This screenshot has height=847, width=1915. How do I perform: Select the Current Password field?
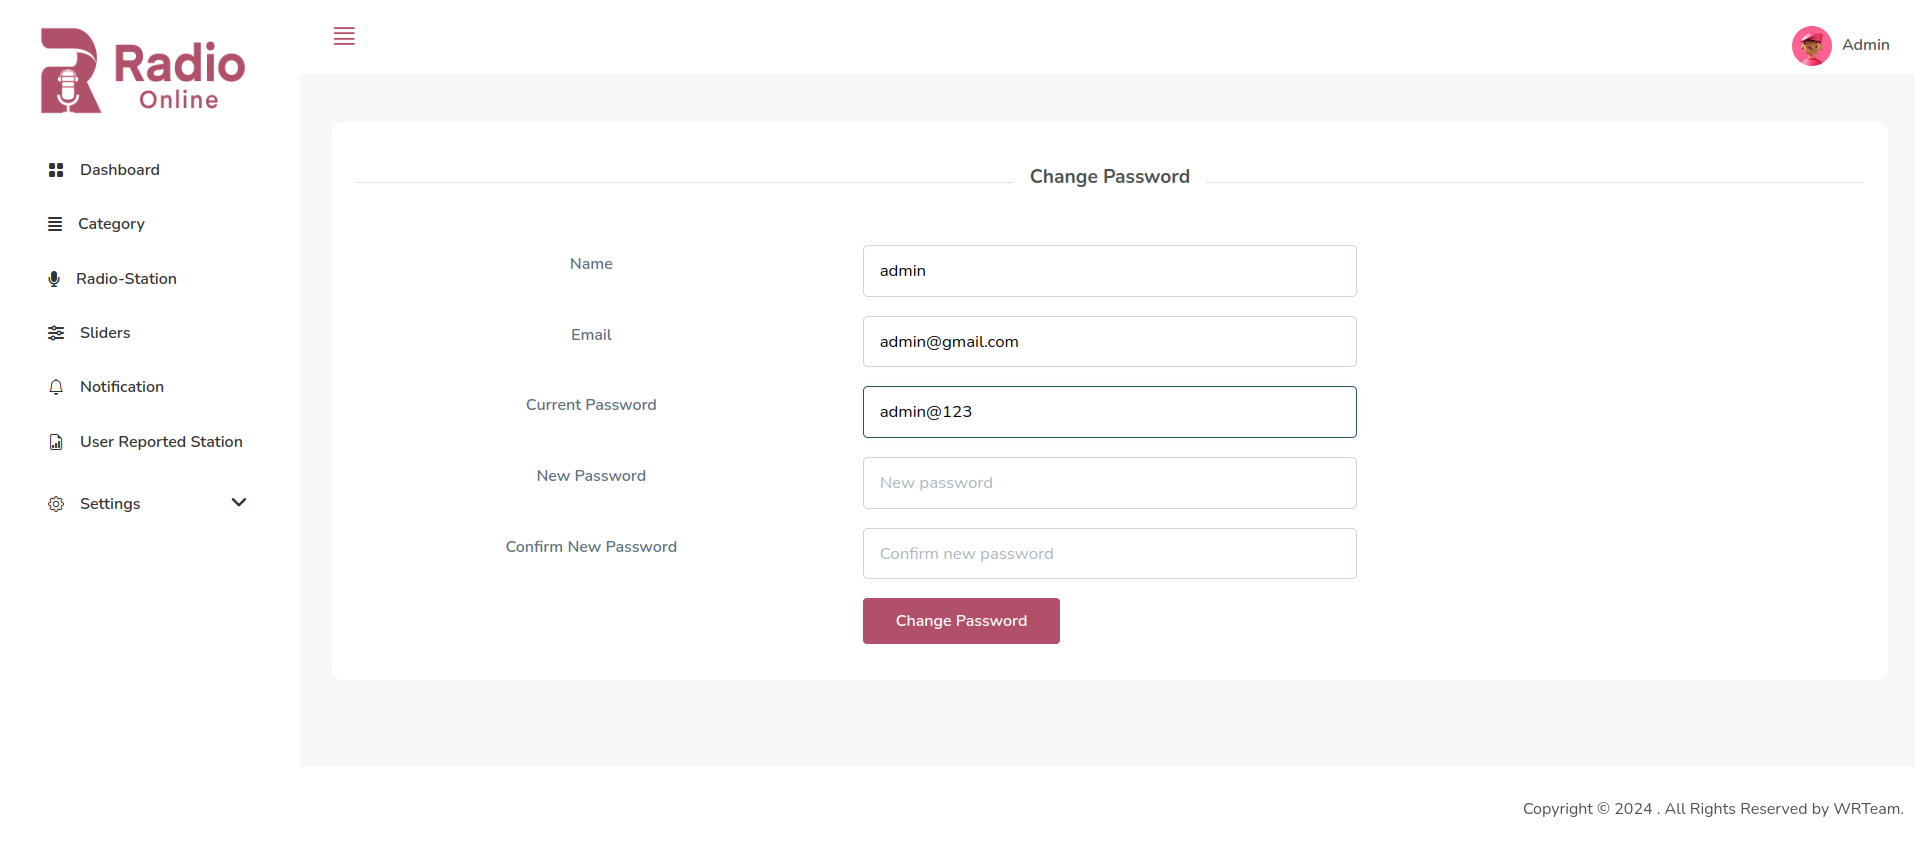(x=1110, y=412)
